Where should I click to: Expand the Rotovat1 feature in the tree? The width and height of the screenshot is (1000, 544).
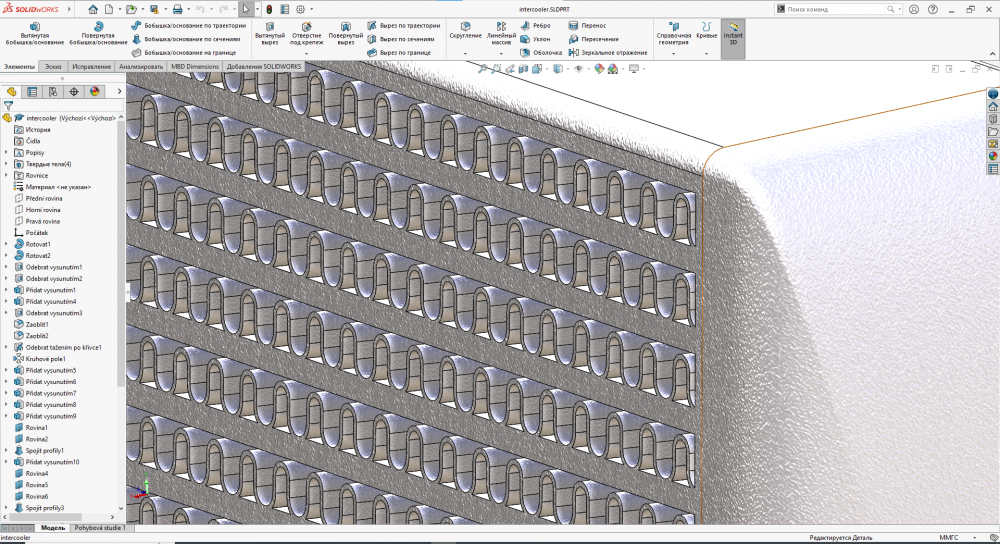point(6,244)
